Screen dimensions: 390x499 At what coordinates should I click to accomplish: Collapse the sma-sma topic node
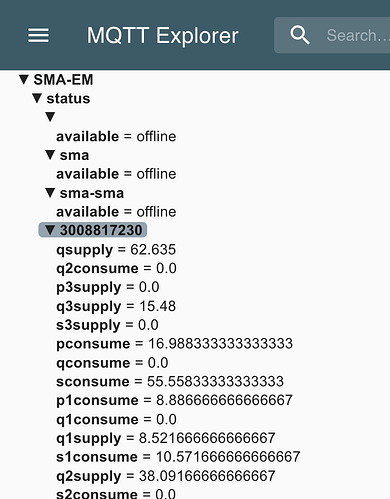click(50, 192)
